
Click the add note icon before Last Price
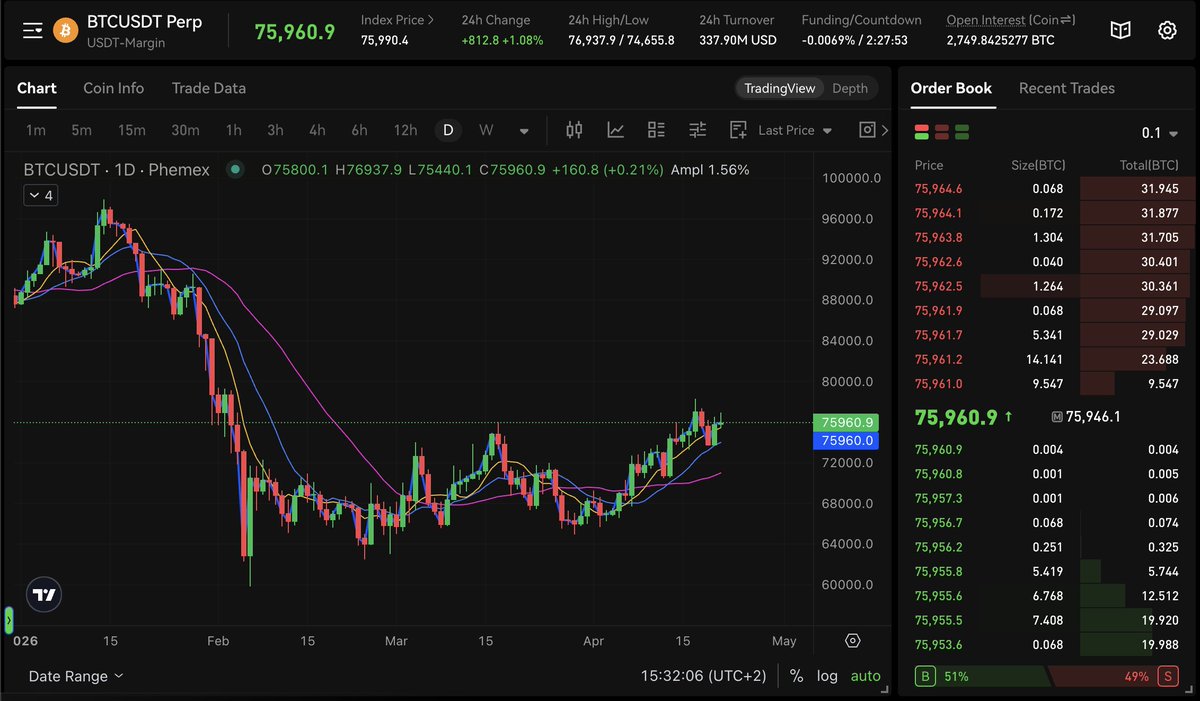tap(739, 130)
